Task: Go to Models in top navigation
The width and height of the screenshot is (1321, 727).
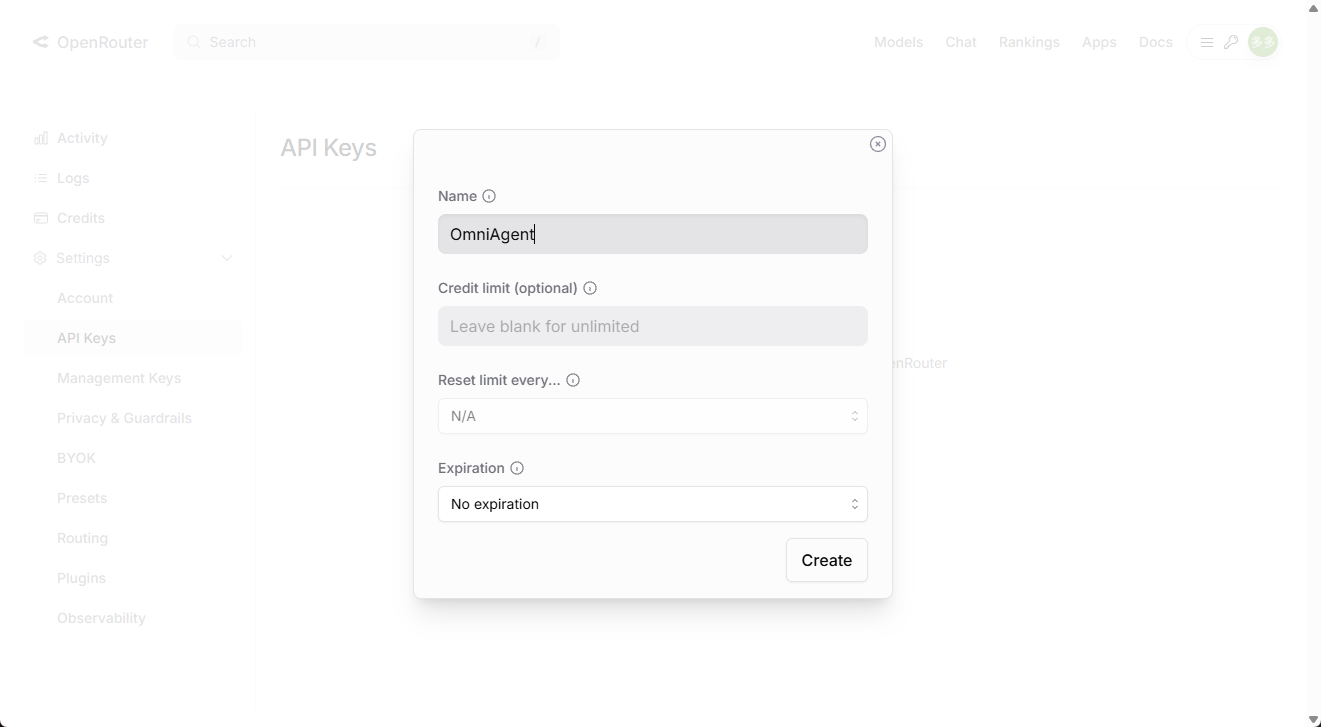Action: (x=898, y=42)
